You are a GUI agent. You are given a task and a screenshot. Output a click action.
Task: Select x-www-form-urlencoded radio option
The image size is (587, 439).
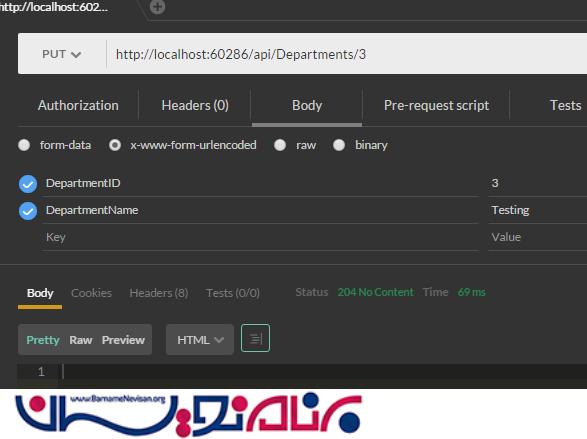coord(115,145)
